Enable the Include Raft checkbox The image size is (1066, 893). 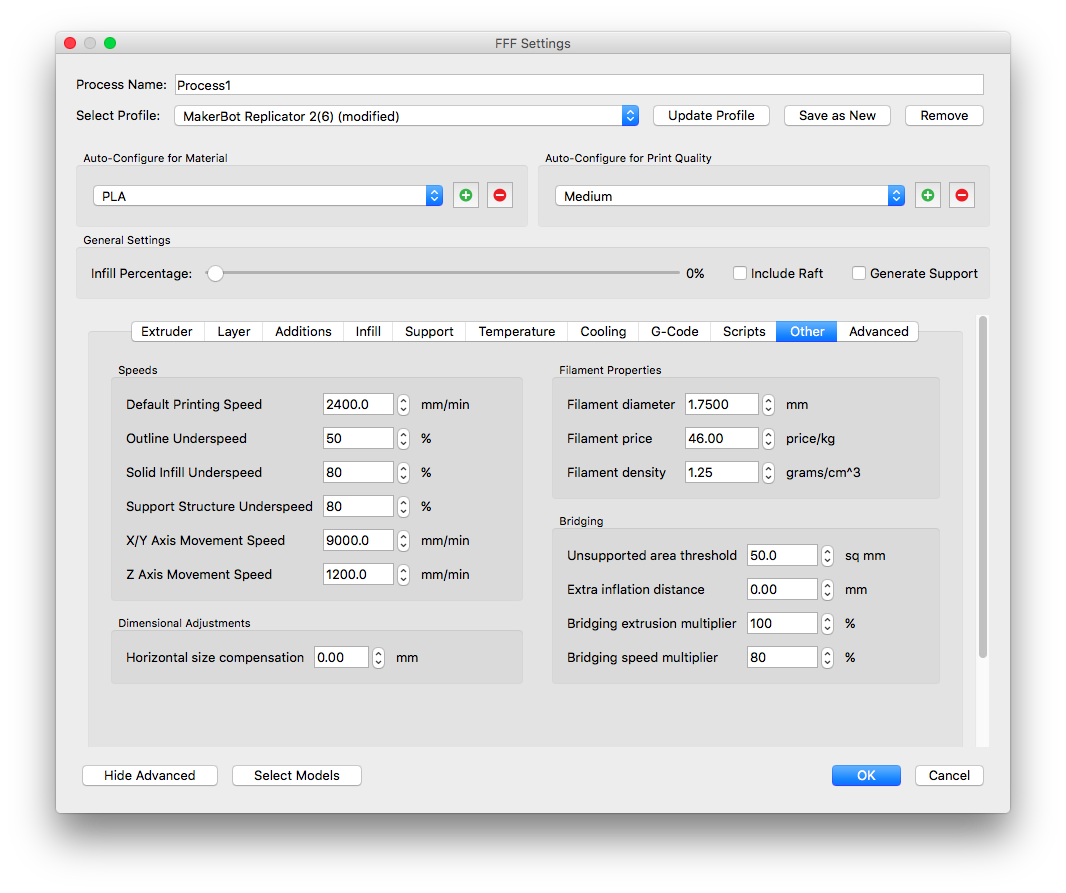pos(740,273)
